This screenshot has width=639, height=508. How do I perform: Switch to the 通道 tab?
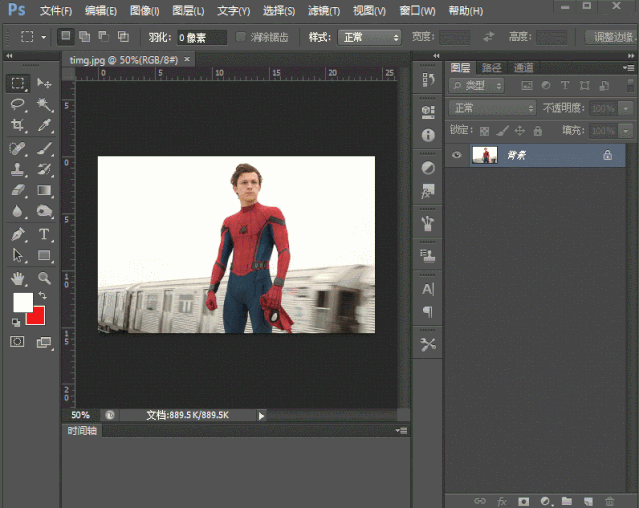tap(523, 68)
